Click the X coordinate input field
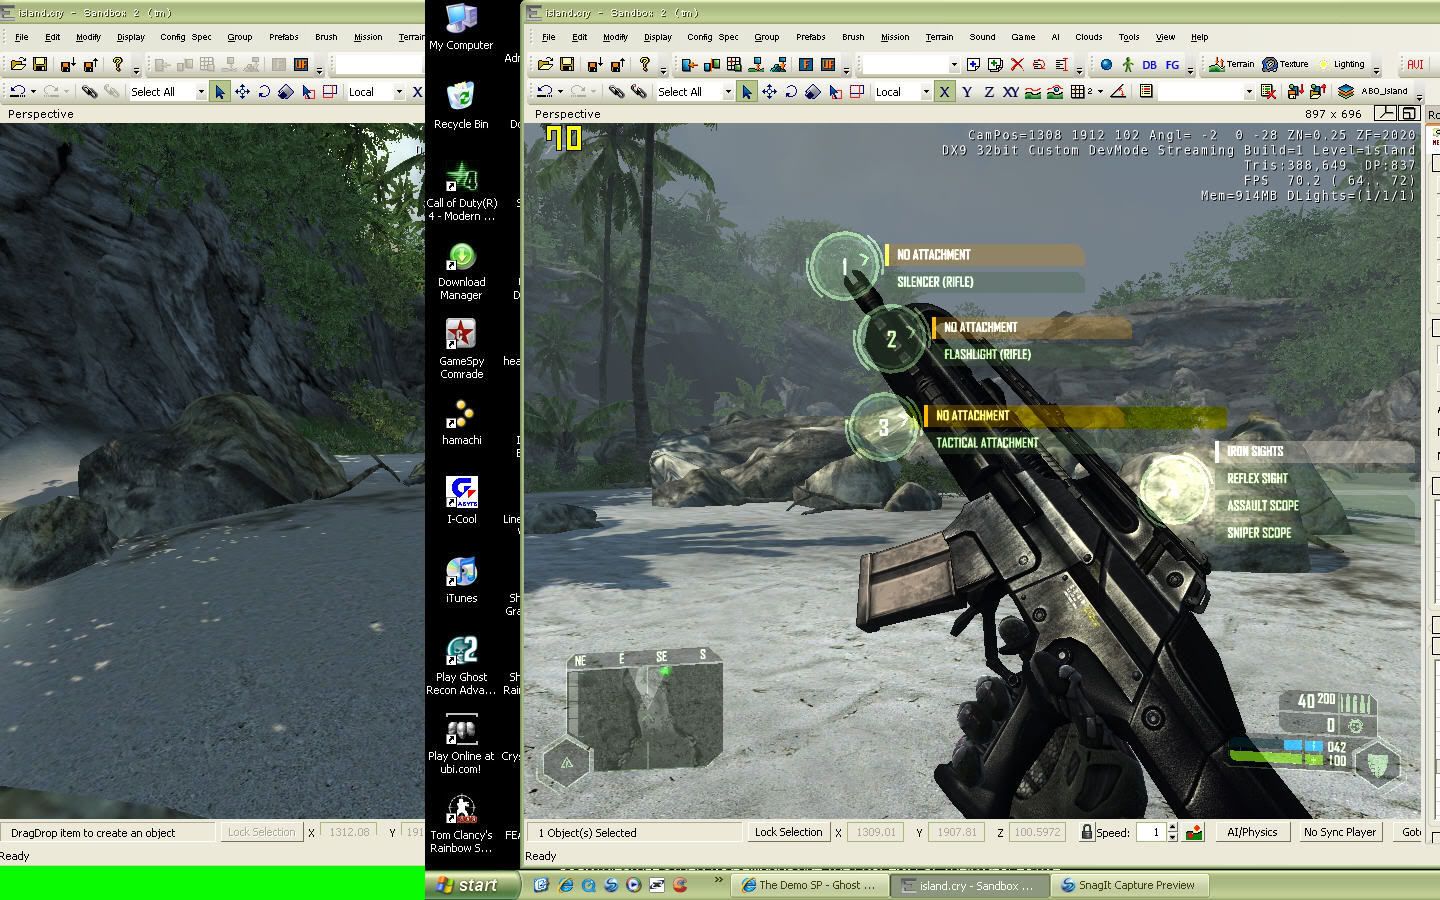The height and width of the screenshot is (900, 1440). click(875, 832)
